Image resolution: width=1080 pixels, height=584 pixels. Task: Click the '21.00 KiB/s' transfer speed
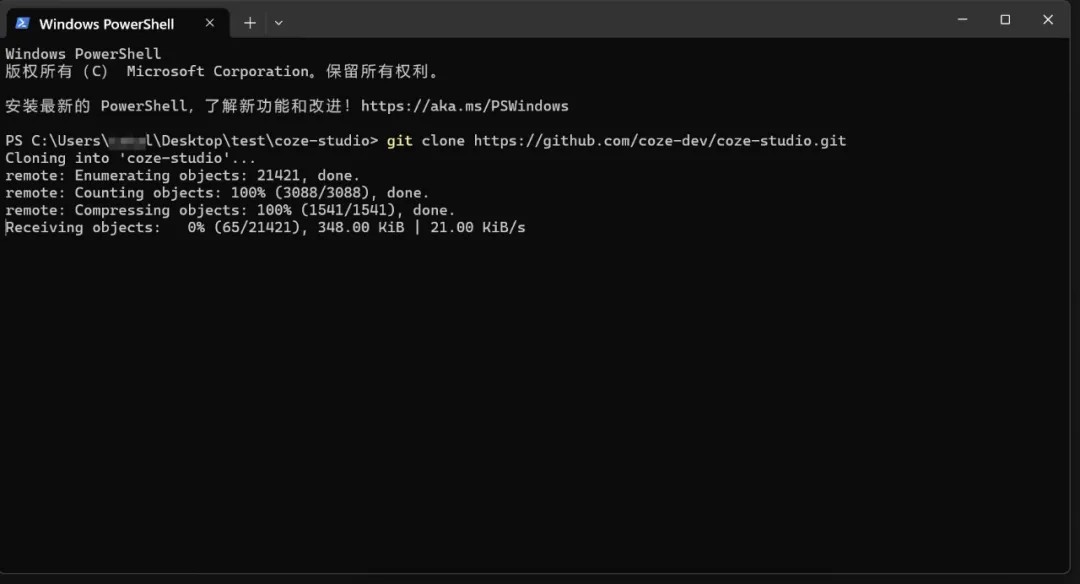click(478, 227)
